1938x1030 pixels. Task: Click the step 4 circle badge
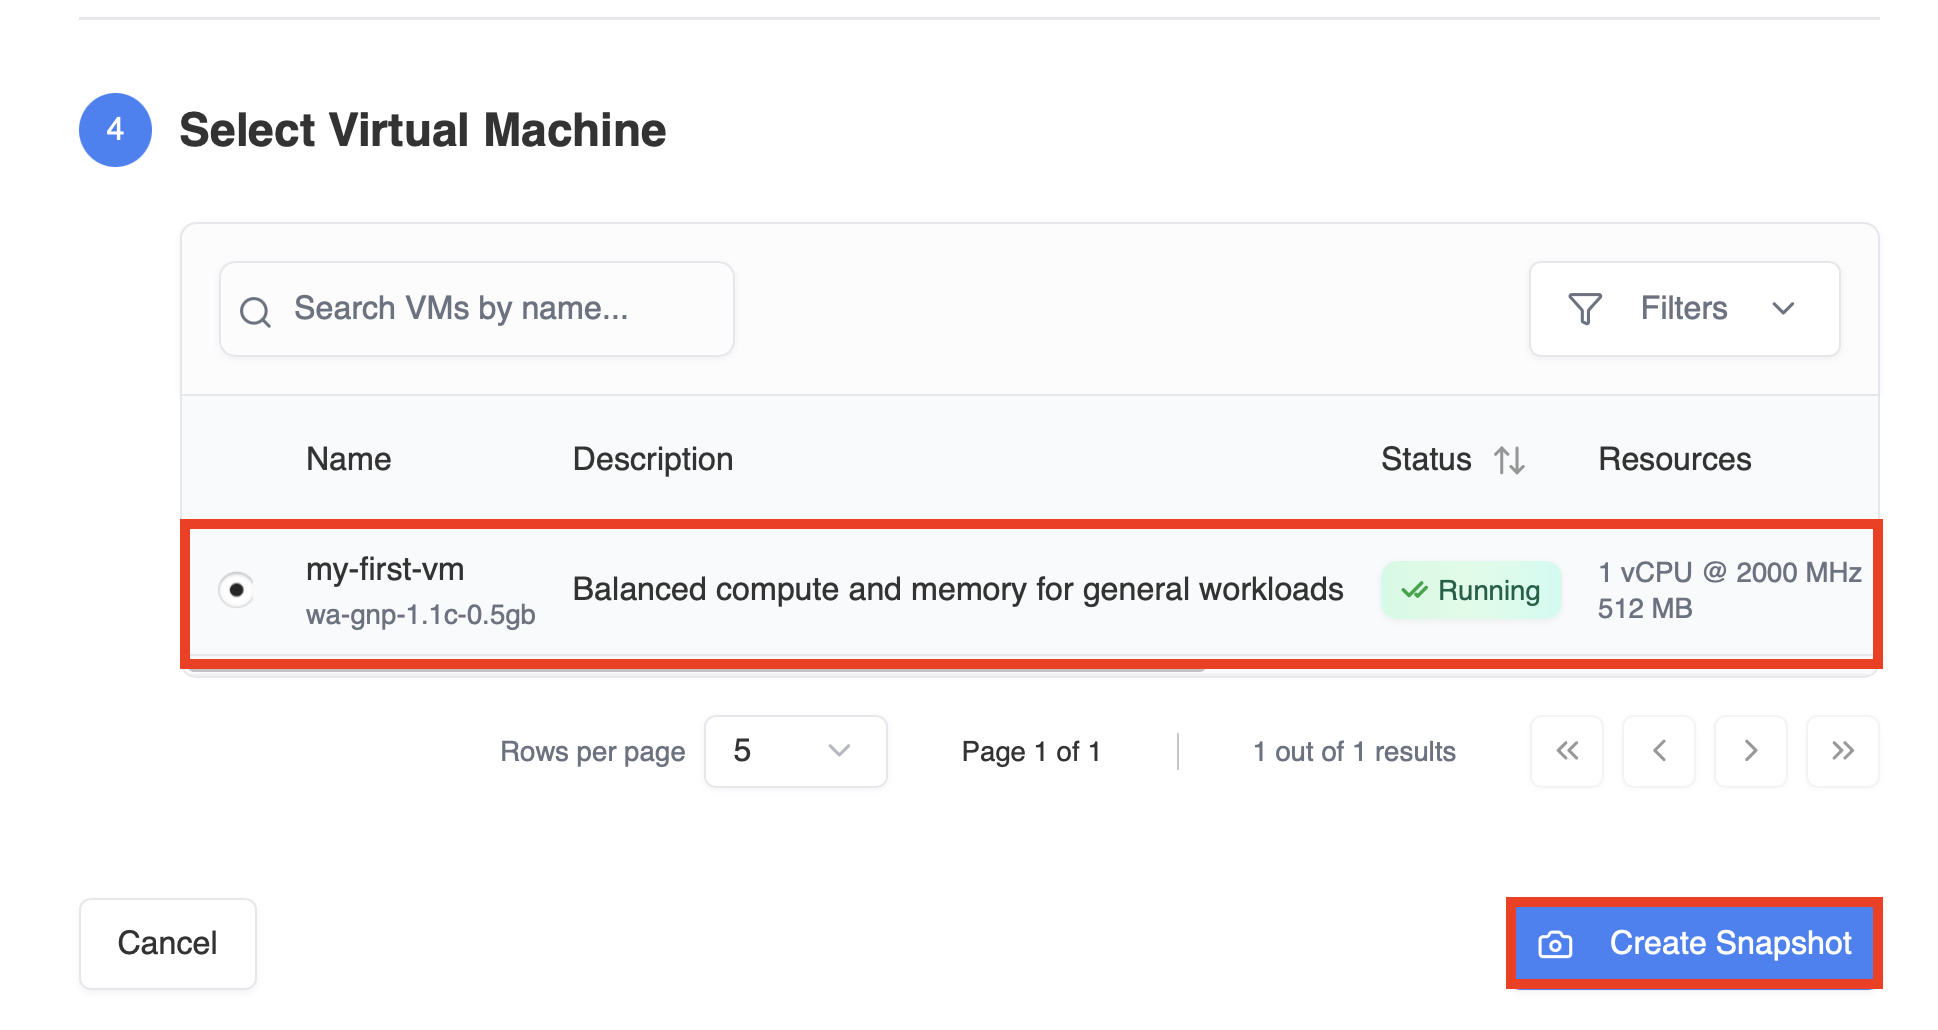tap(116, 130)
